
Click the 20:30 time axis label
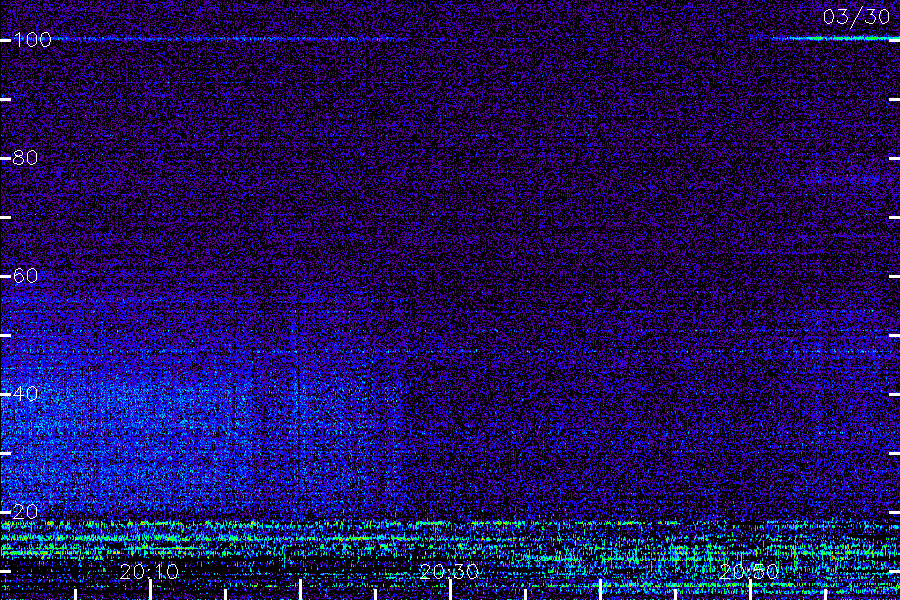pos(449,572)
